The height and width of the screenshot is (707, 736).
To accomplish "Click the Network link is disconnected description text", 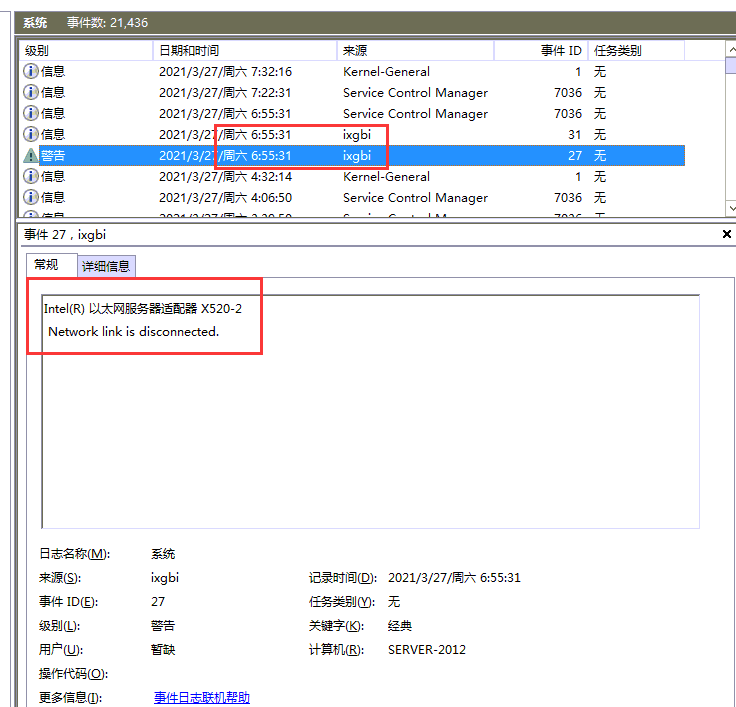I will [x=133, y=331].
